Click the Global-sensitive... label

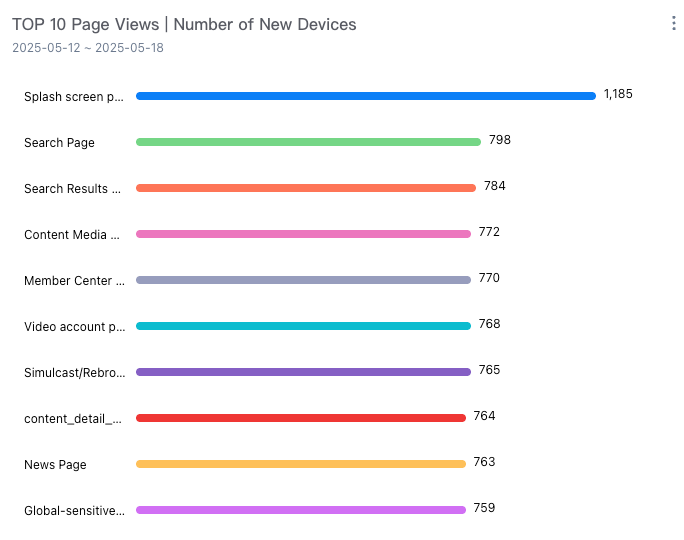(x=74, y=510)
